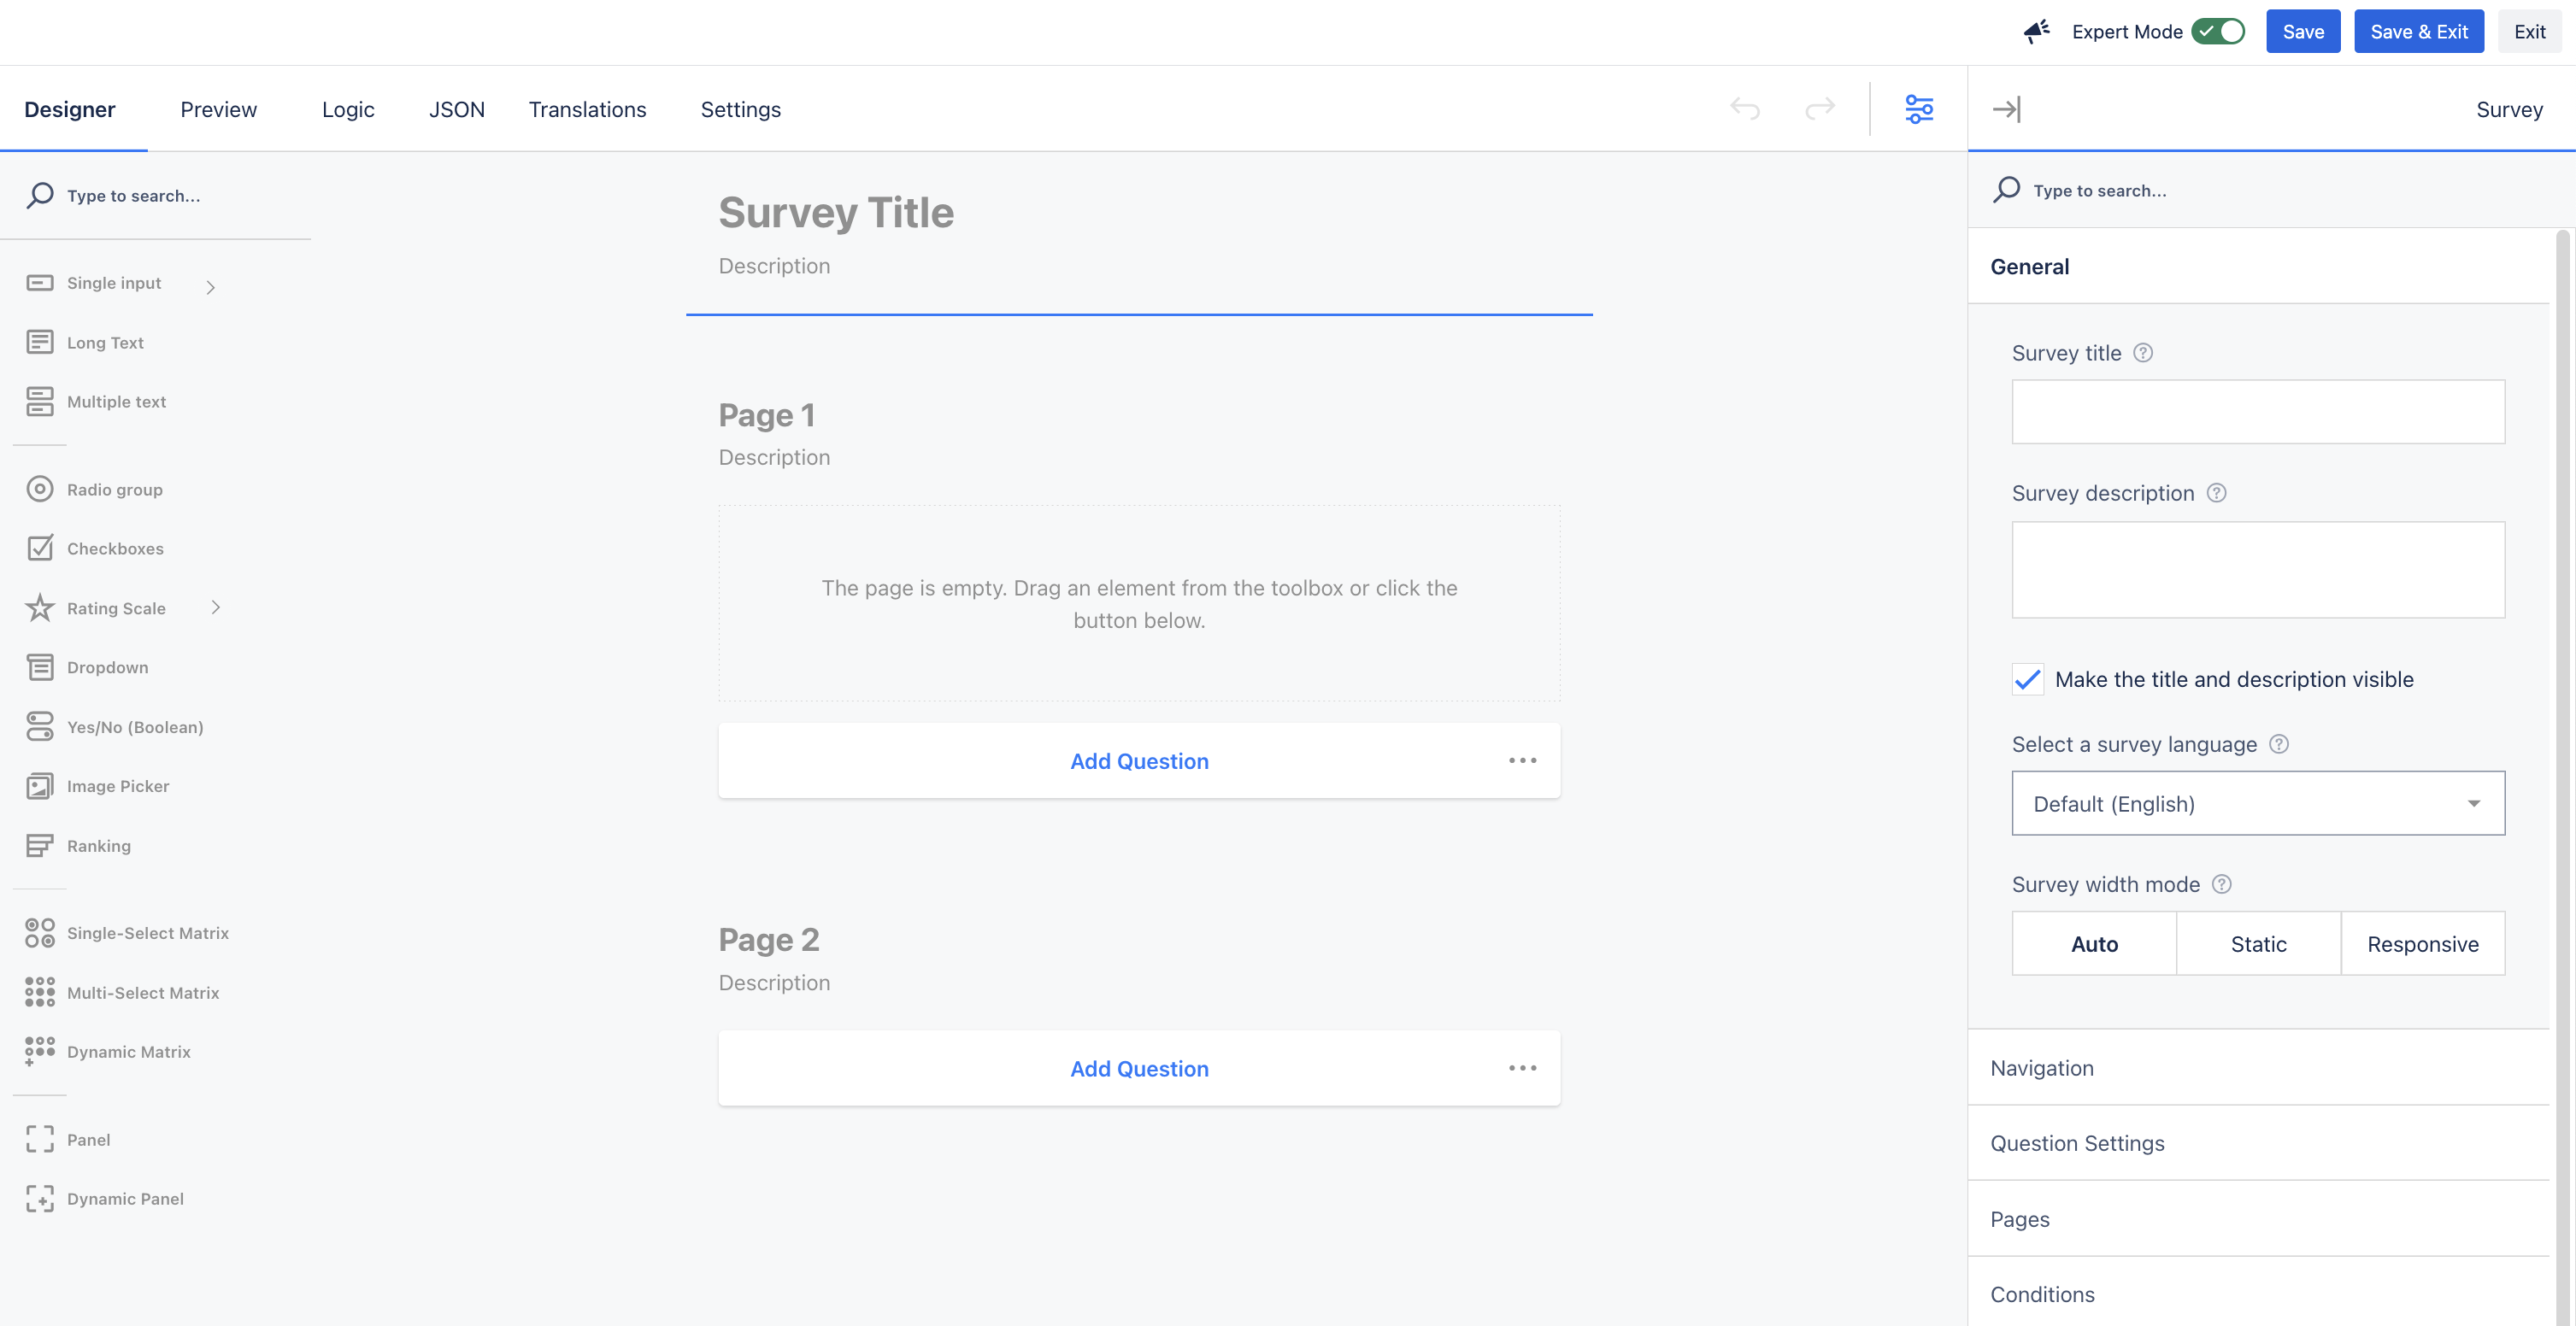2576x1326 pixels.
Task: Switch to the Logic tab
Action: click(x=347, y=109)
